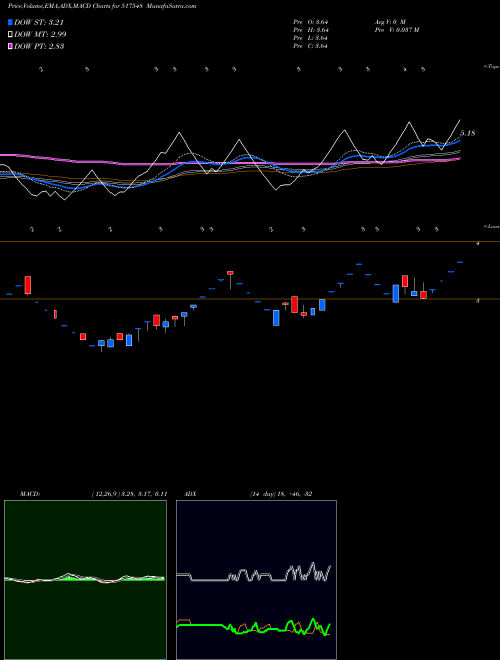This screenshot has height=660, width=500.
Task: Select the 'DOW PT: 2.83' legend text
Action: [39, 46]
